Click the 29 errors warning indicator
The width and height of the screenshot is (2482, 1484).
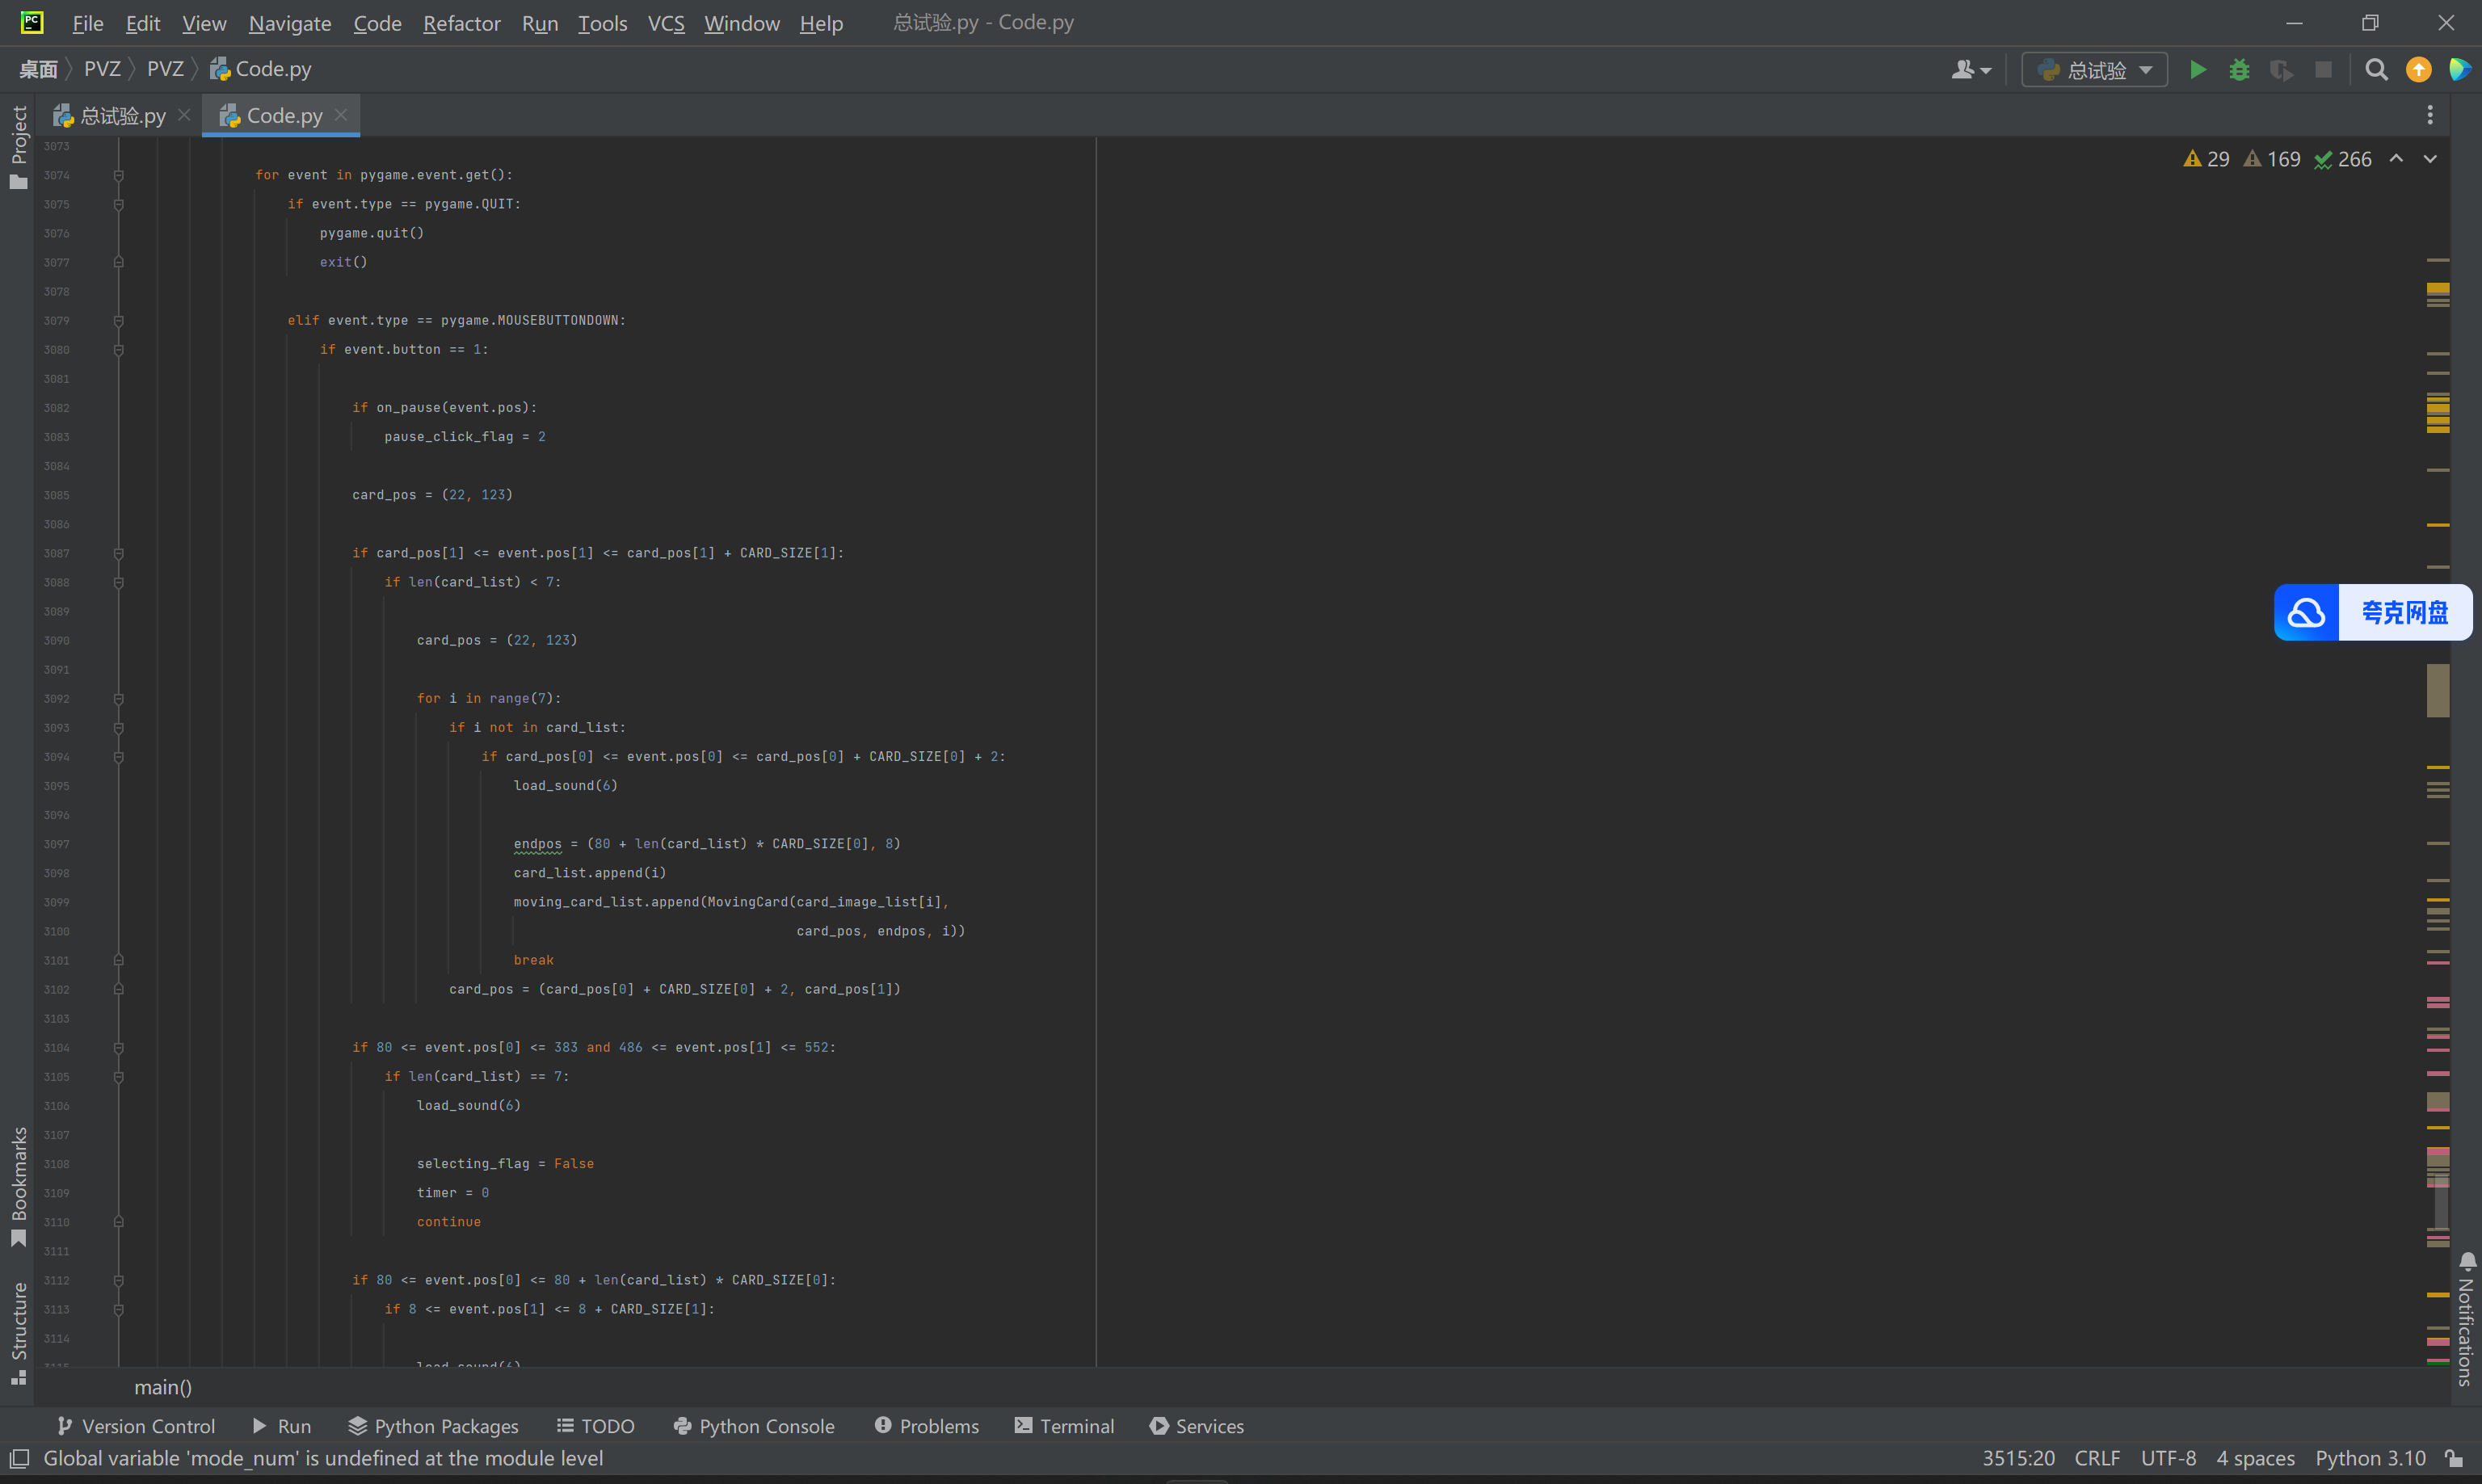(x=2206, y=159)
